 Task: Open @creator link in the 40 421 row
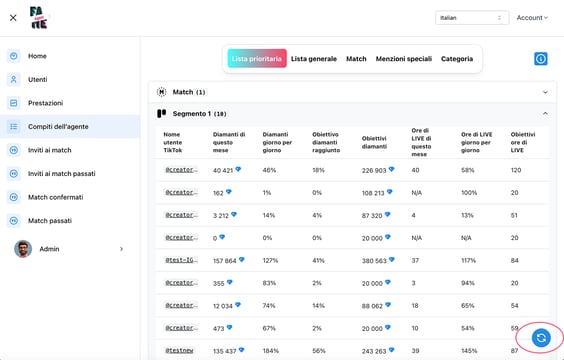coord(181,170)
